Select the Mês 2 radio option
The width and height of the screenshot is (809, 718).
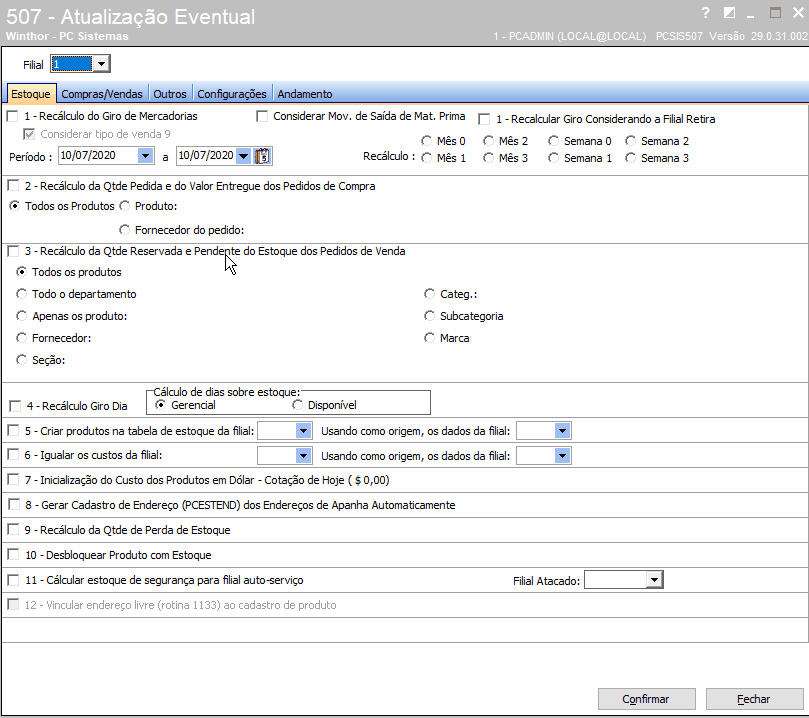pyautogui.click(x=489, y=141)
